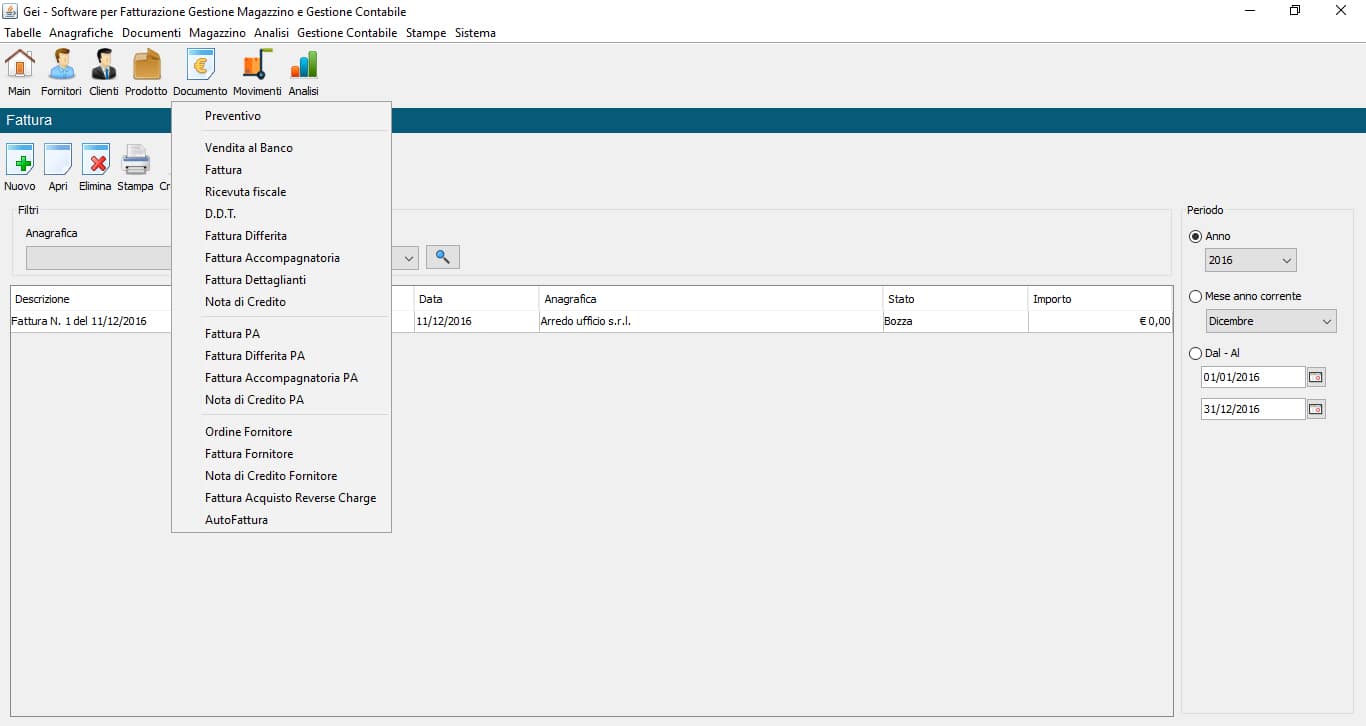Select Fattura Acquisto Reverse Charge entry
The width and height of the screenshot is (1366, 726).
click(290, 498)
